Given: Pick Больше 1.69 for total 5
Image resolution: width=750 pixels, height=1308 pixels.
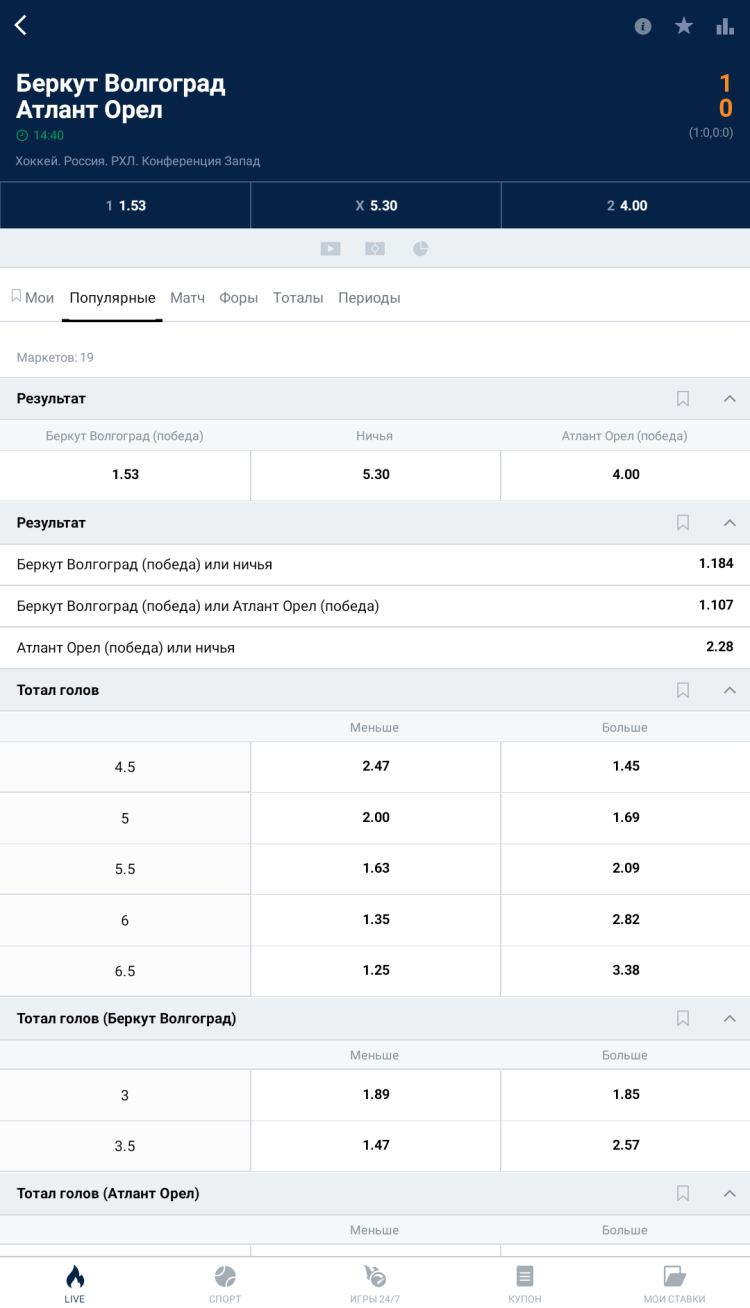Looking at the screenshot, I should click(x=625, y=818).
